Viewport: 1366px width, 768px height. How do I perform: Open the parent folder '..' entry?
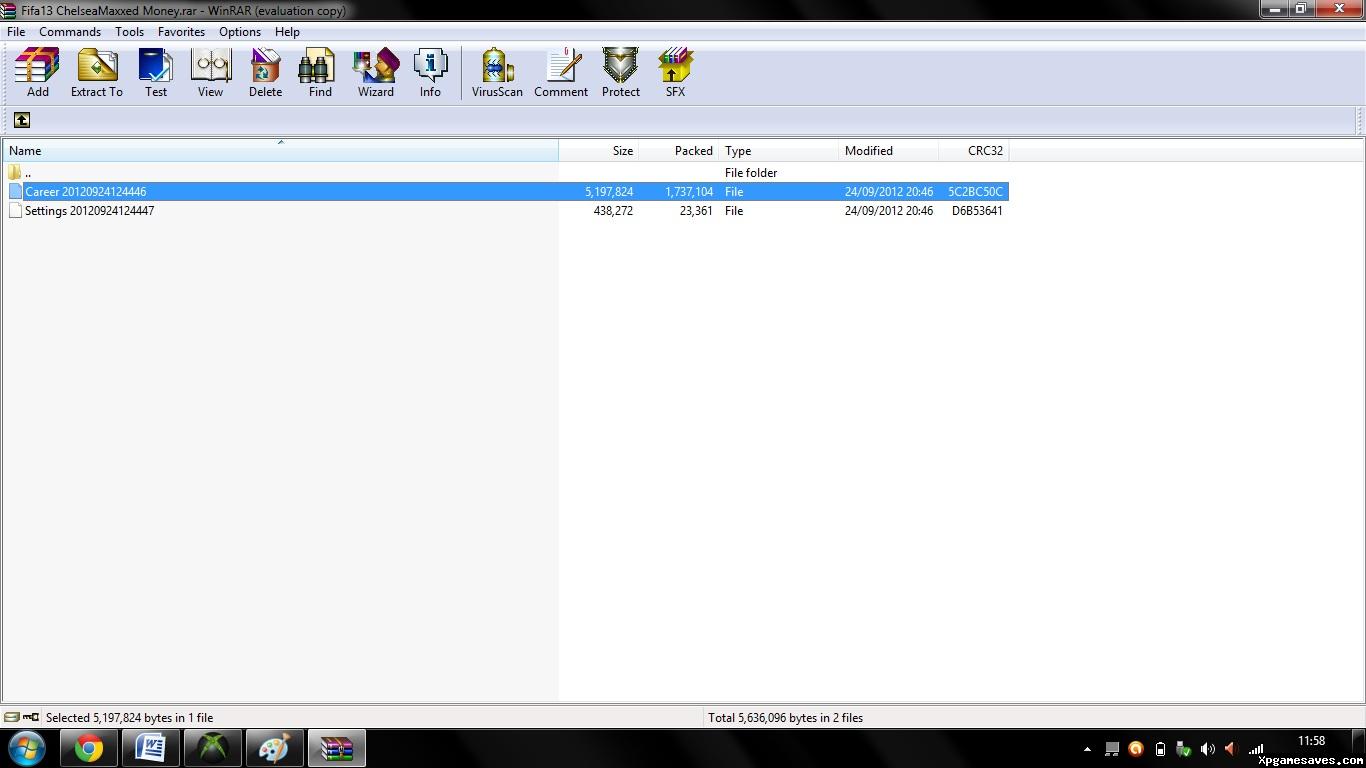coord(27,173)
